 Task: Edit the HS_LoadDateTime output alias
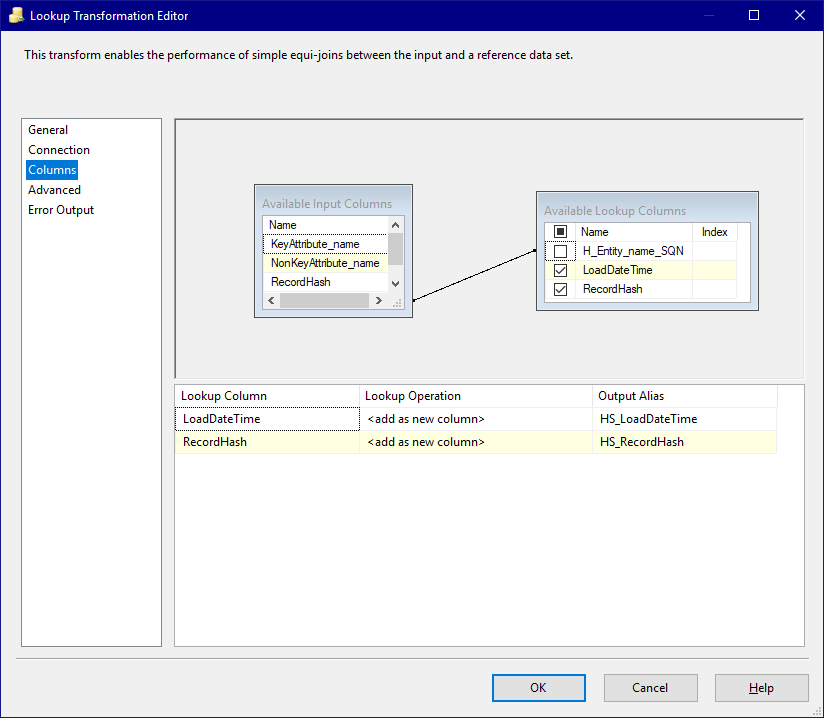(685, 419)
